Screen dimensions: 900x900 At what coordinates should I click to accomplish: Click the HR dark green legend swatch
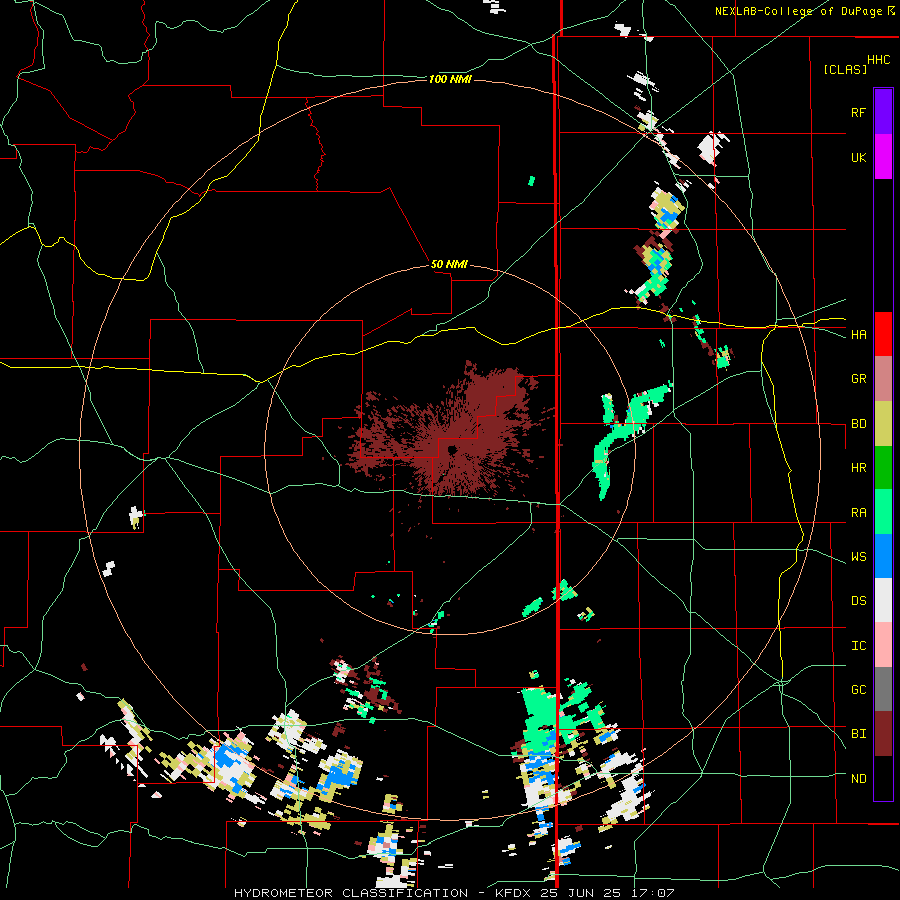click(883, 468)
